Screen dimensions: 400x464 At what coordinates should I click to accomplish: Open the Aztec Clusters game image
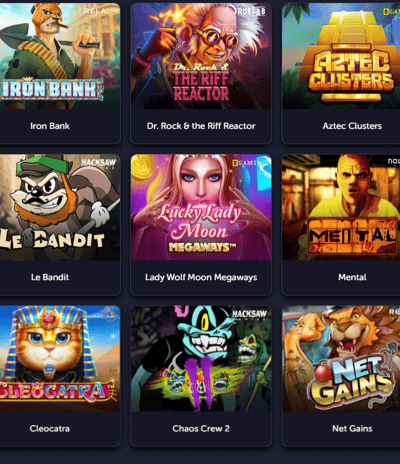341,56
